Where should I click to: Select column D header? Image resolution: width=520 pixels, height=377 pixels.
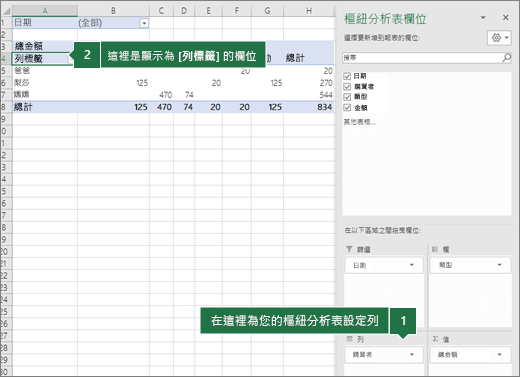point(184,11)
